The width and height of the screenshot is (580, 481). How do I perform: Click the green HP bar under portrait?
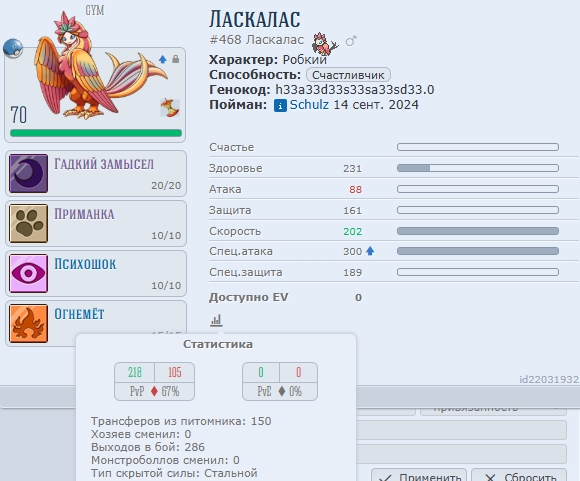(96, 133)
